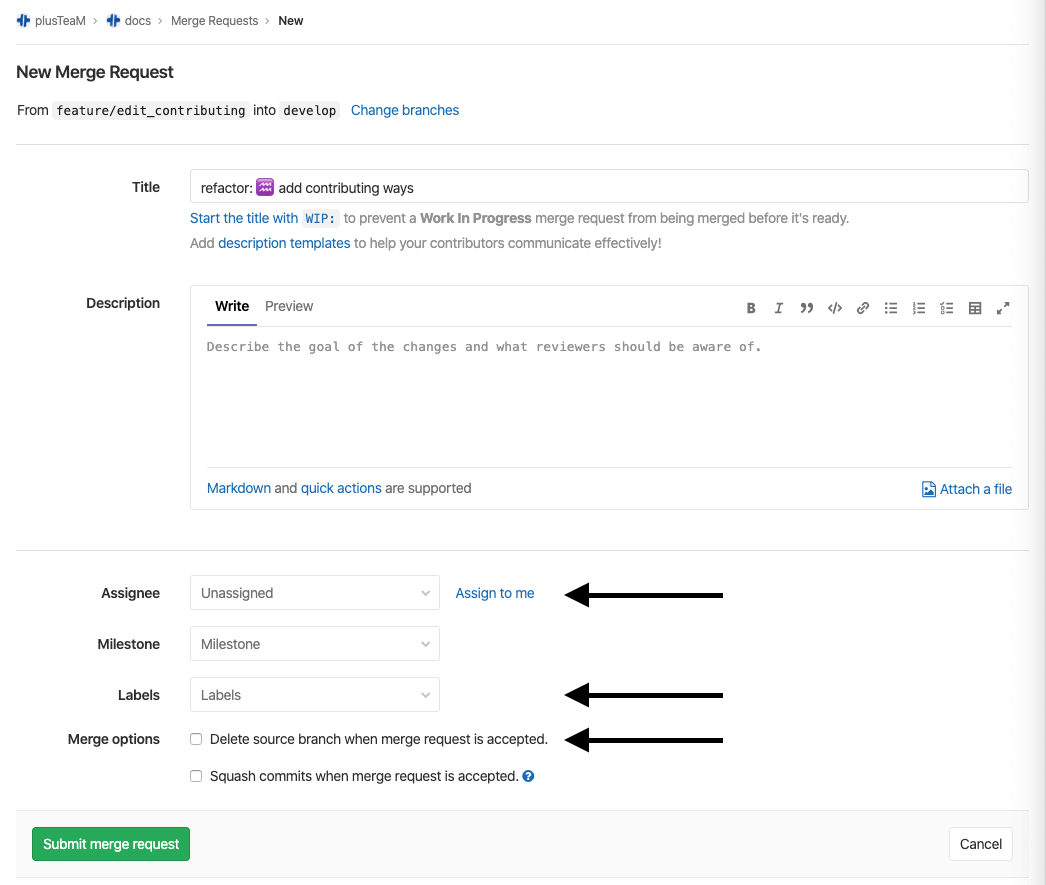The height and width of the screenshot is (885, 1046).
Task: Click the Bold formatting icon
Action: 751,308
